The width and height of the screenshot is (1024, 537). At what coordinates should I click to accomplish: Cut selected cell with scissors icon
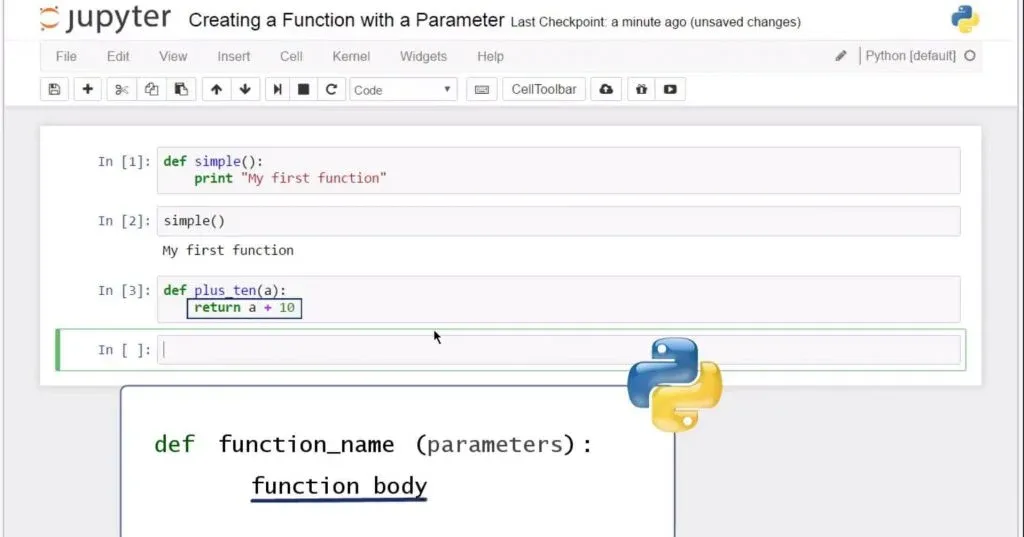(122, 89)
